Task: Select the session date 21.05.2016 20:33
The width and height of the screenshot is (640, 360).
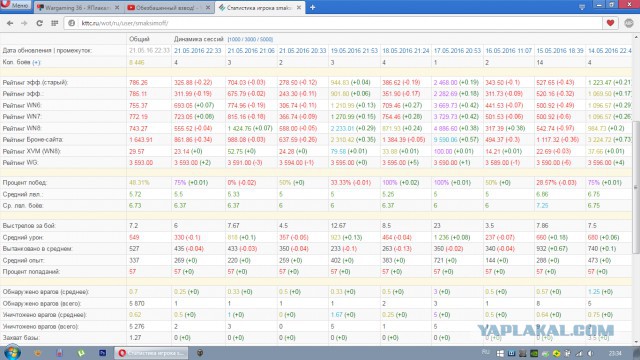Action: (x=302, y=51)
